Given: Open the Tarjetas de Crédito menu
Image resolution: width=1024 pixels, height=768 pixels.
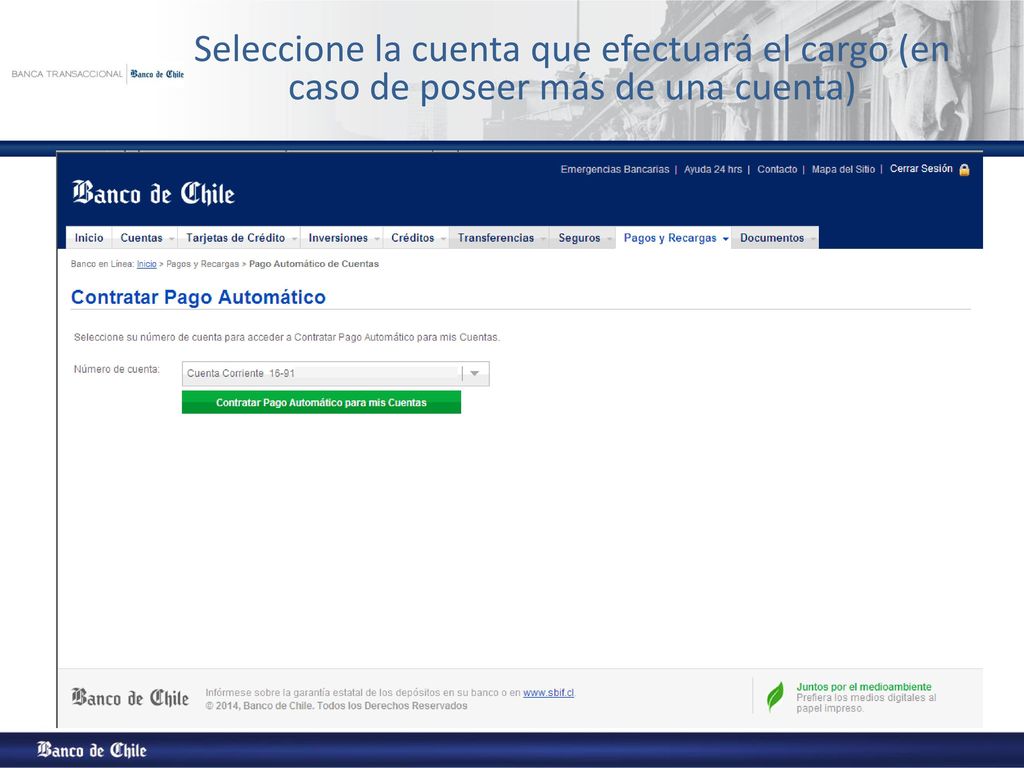Looking at the screenshot, I should pyautogui.click(x=240, y=238).
